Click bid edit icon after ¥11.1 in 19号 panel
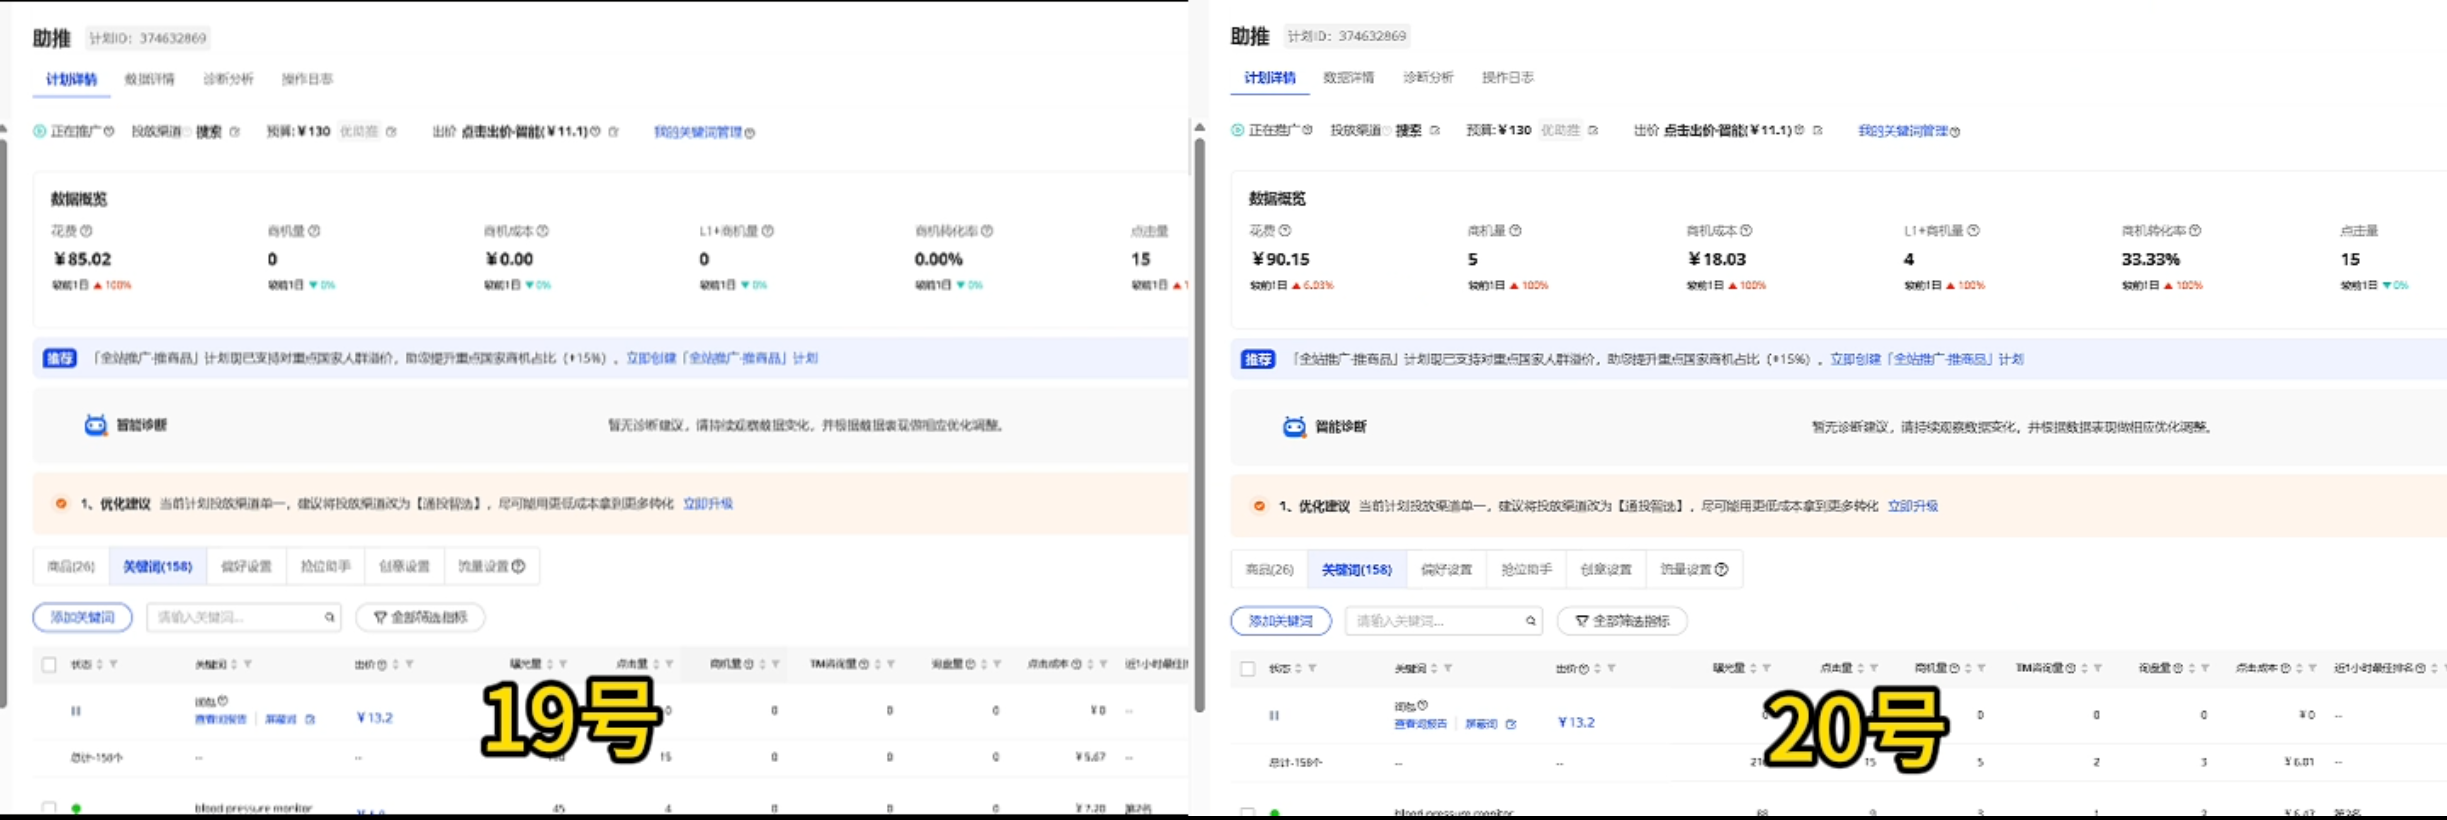This screenshot has height=820, width=2447. tap(614, 132)
